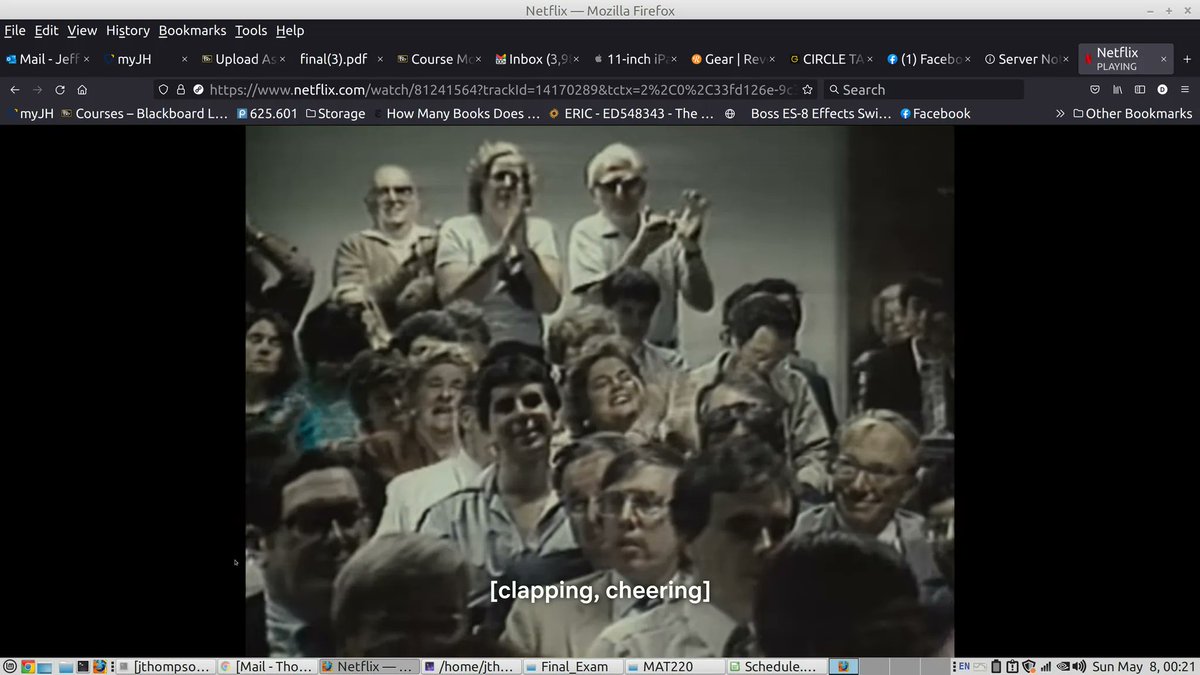Go back to the previous page
Image resolution: width=1200 pixels, height=675 pixels.
pyautogui.click(x=14, y=89)
